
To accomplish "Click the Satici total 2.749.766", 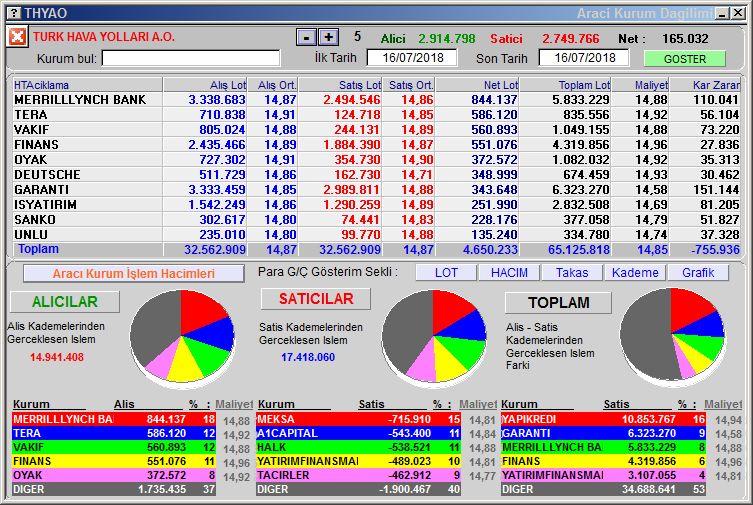I will point(571,38).
